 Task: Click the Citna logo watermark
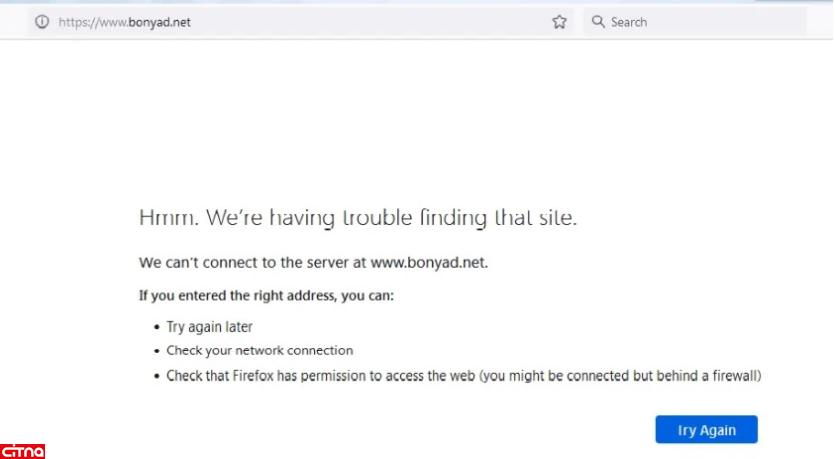pyautogui.click(x=24, y=451)
